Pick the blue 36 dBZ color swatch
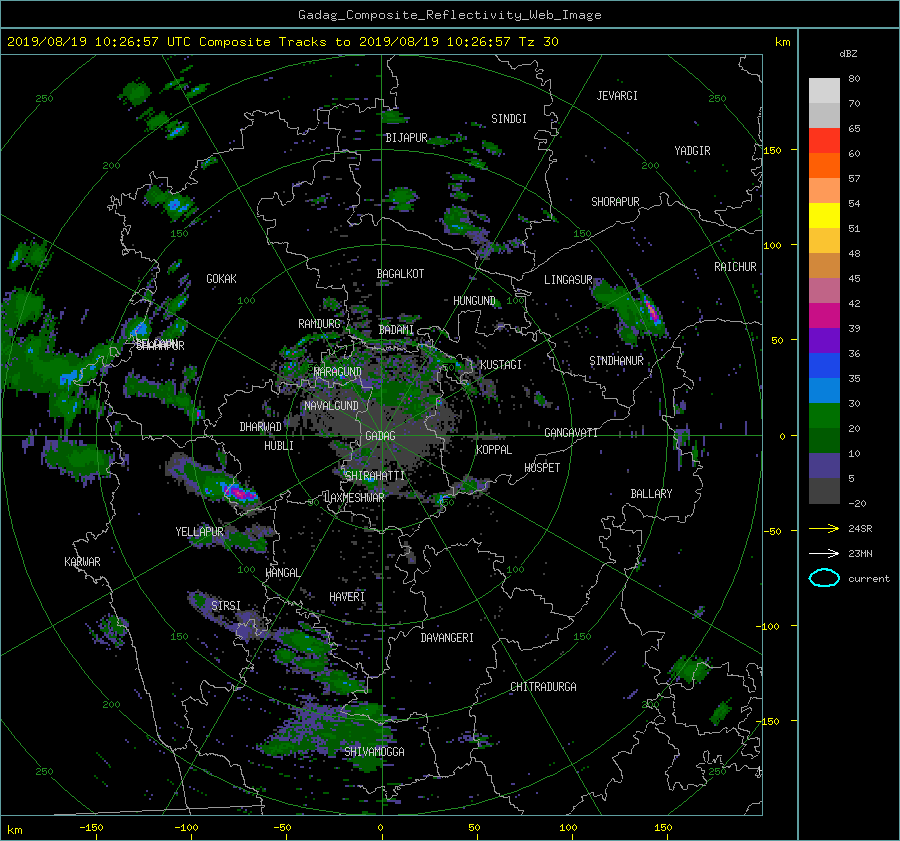900x841 pixels. click(x=824, y=365)
